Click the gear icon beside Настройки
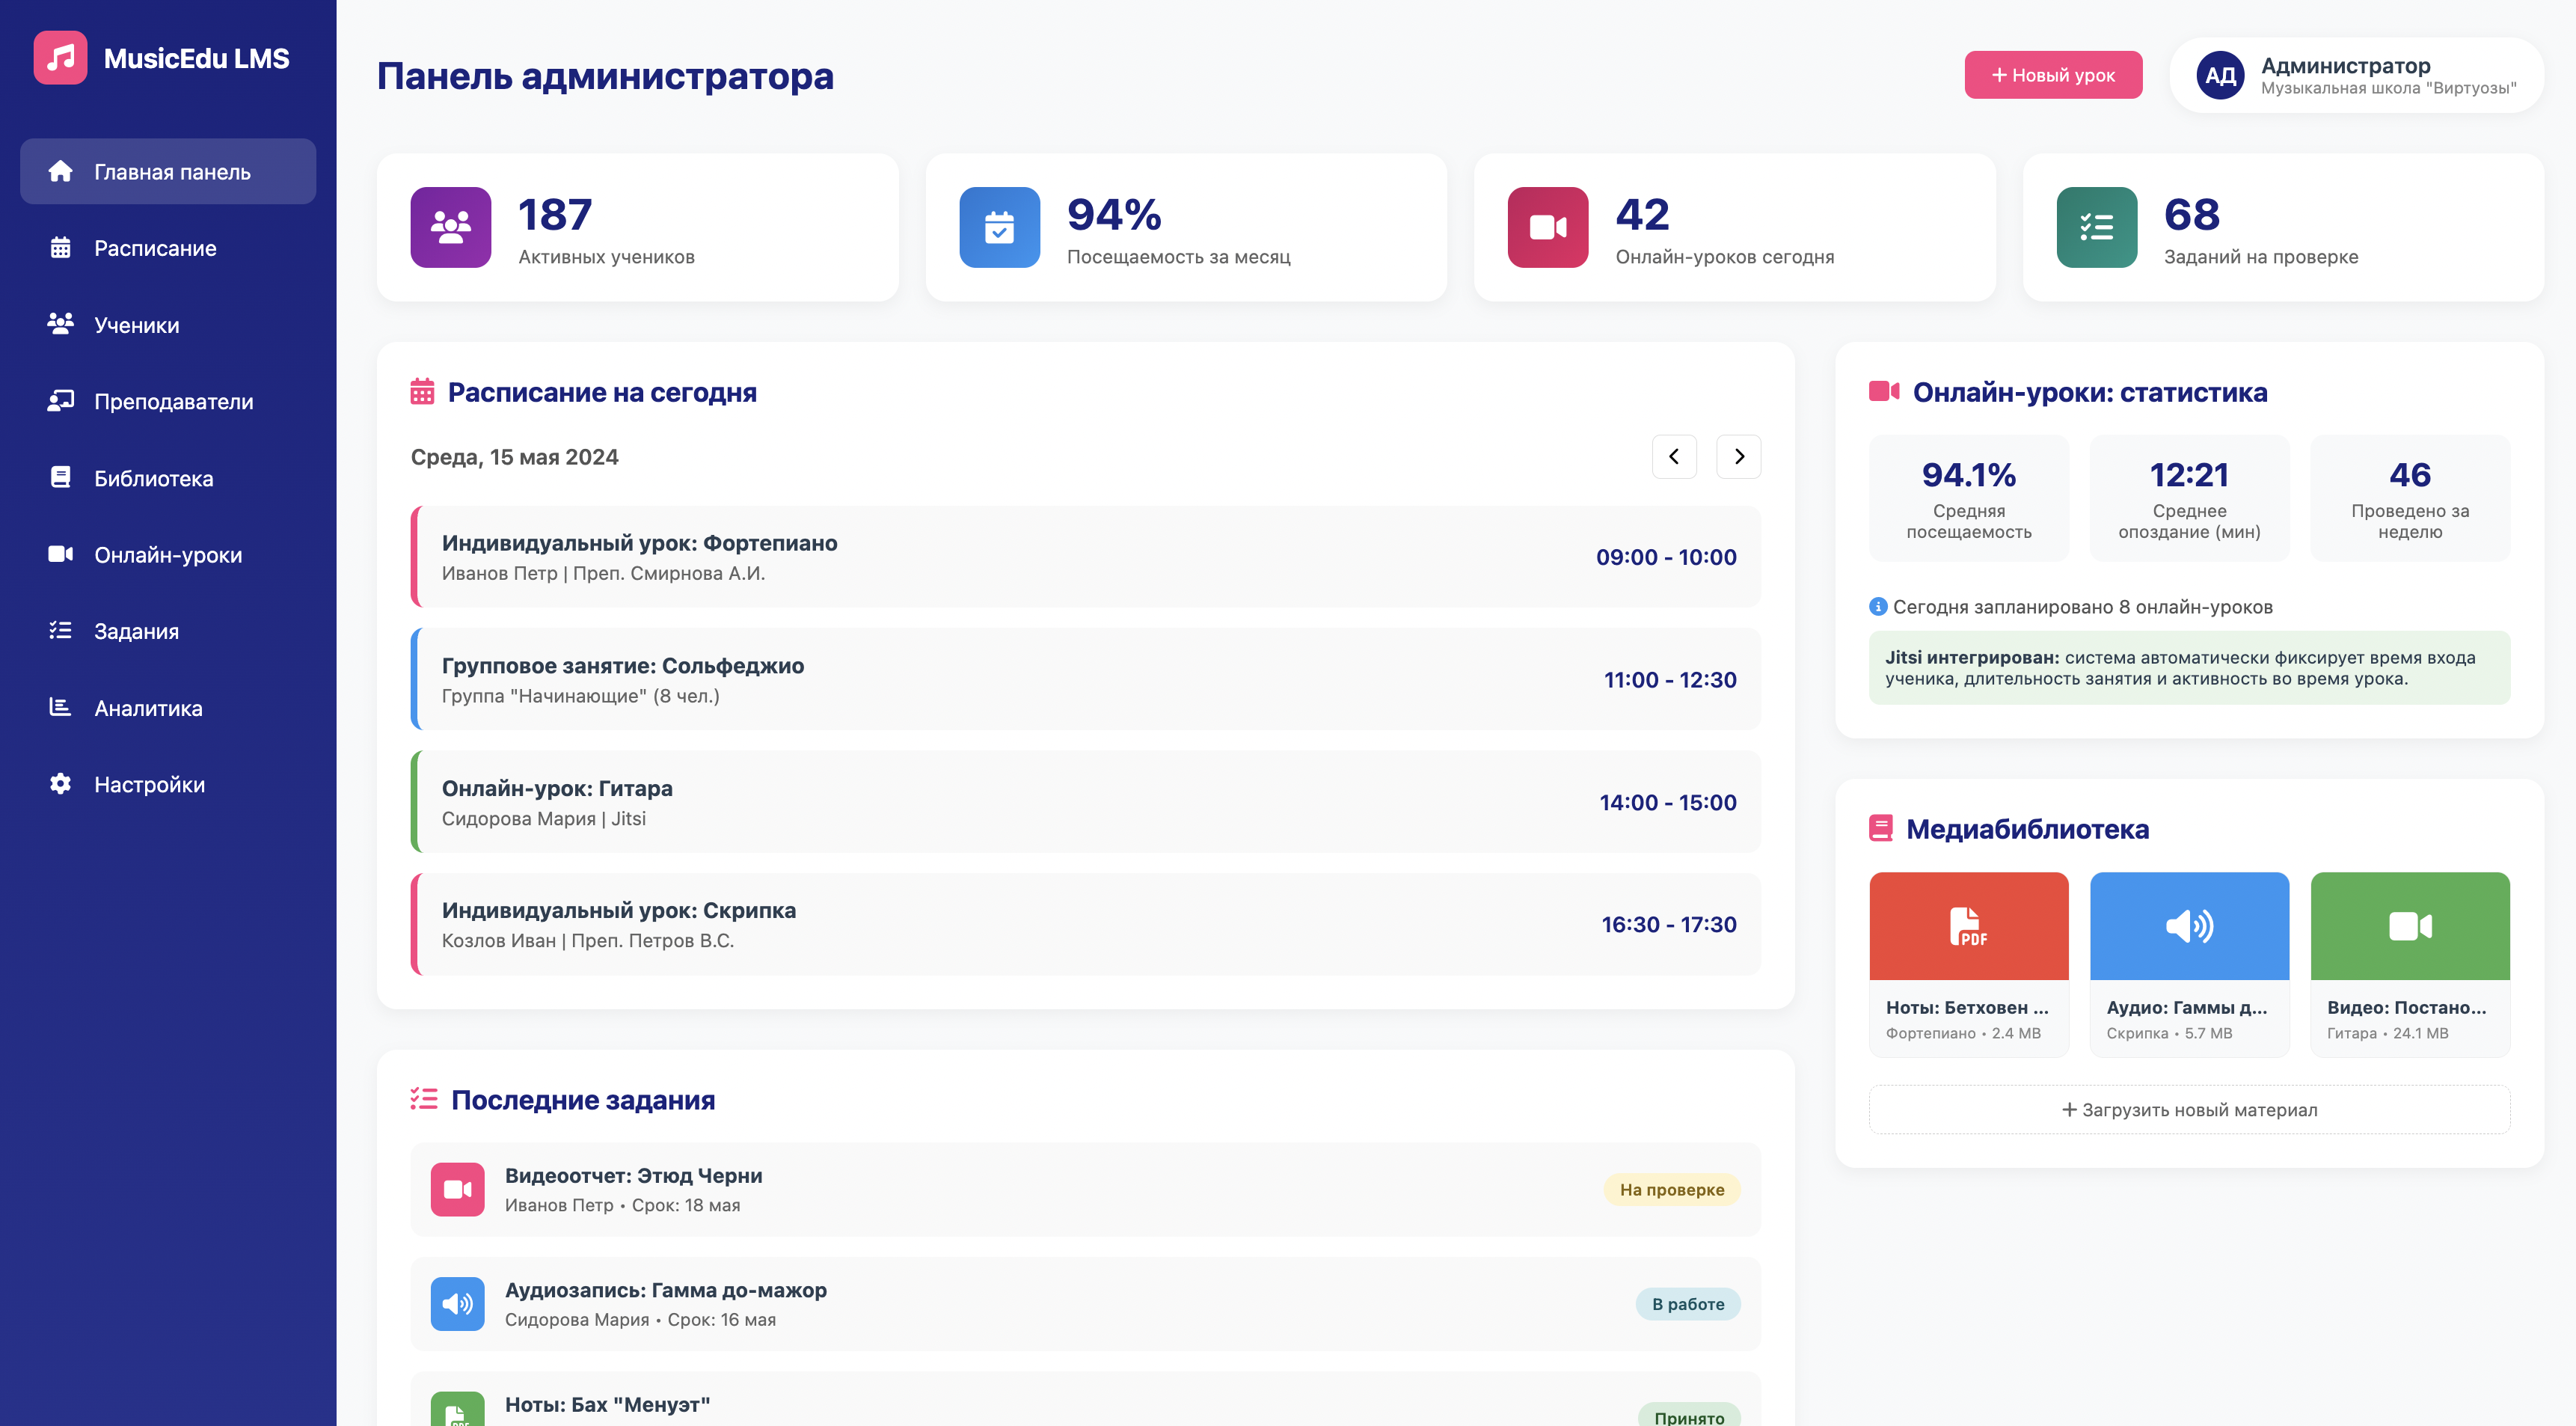2576x1426 pixels. tap(60, 784)
